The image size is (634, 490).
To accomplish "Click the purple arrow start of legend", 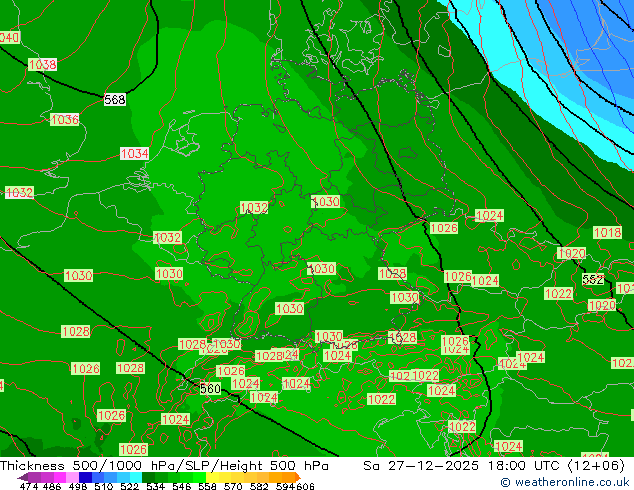I will coord(22,477).
